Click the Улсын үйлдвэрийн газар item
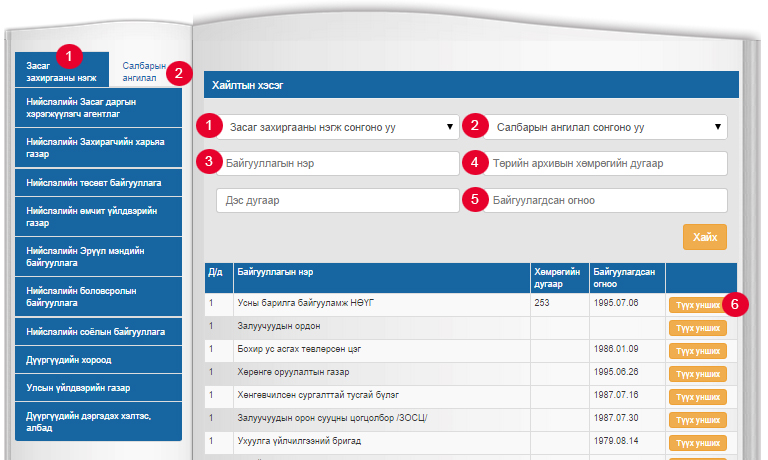Screen dimensions: 768x460 pos(98,386)
